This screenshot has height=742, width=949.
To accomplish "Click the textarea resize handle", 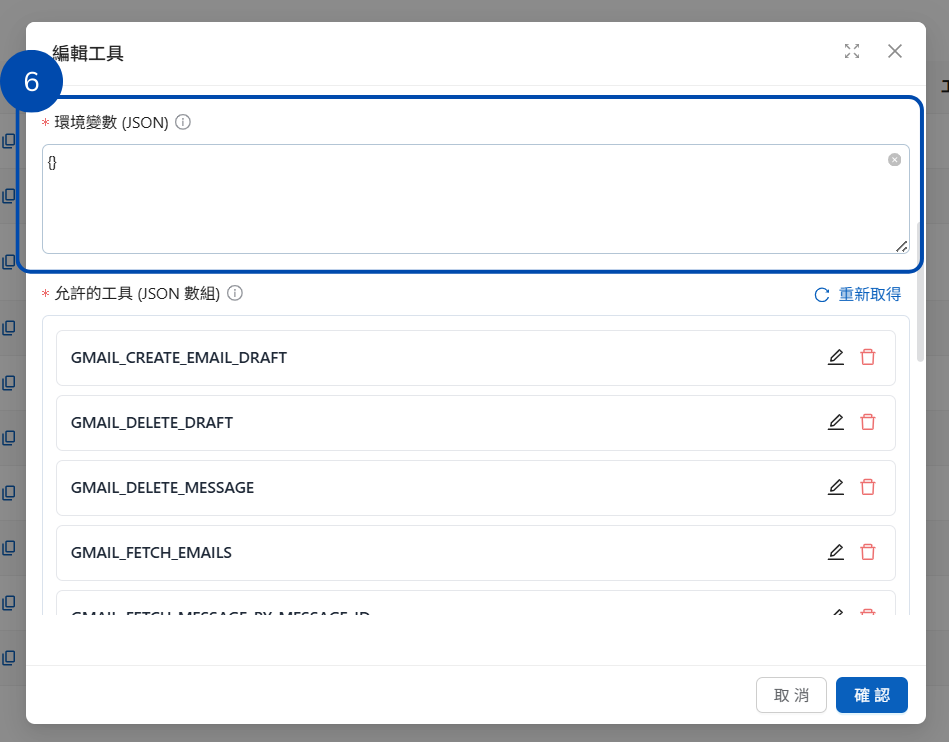I will [902, 246].
